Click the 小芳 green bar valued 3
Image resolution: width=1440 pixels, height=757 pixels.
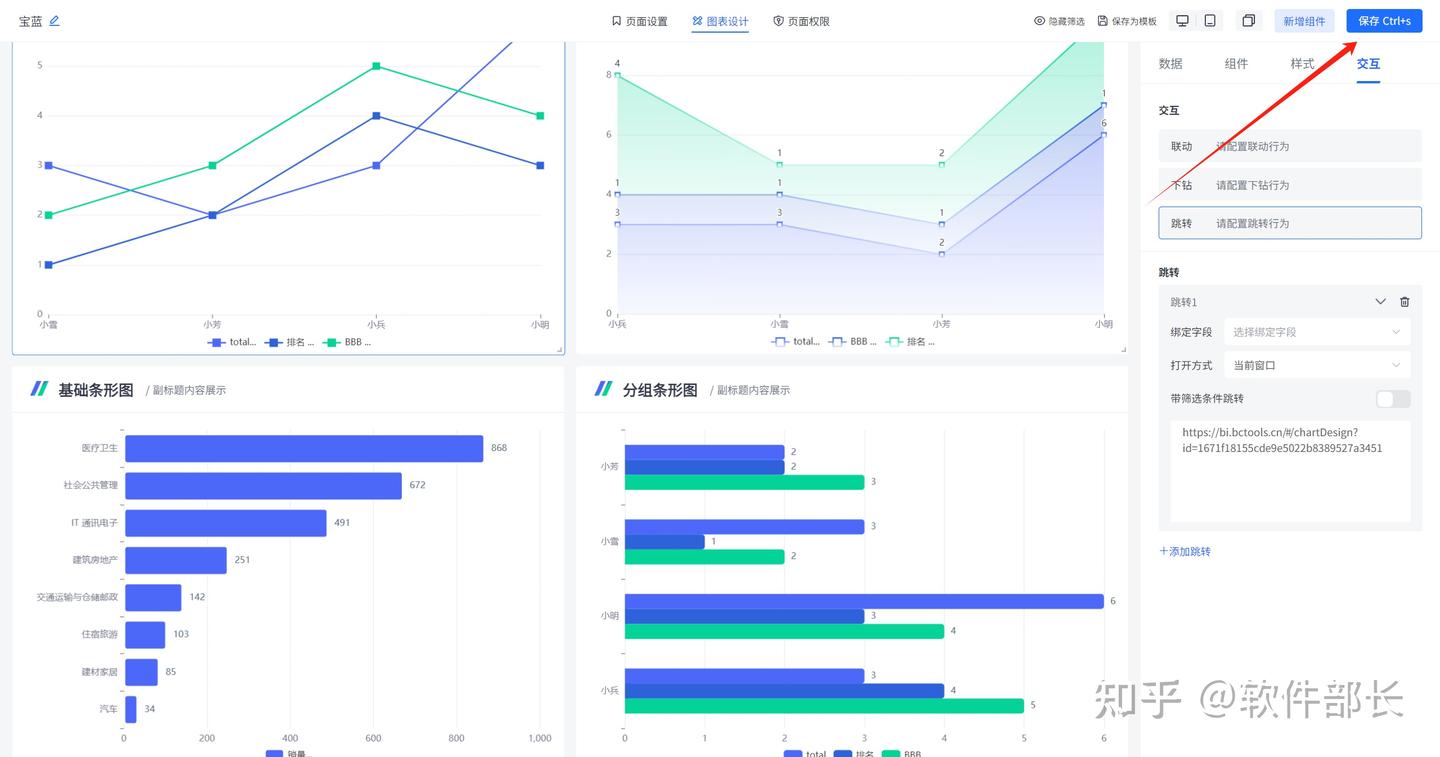pyautogui.click(x=745, y=482)
